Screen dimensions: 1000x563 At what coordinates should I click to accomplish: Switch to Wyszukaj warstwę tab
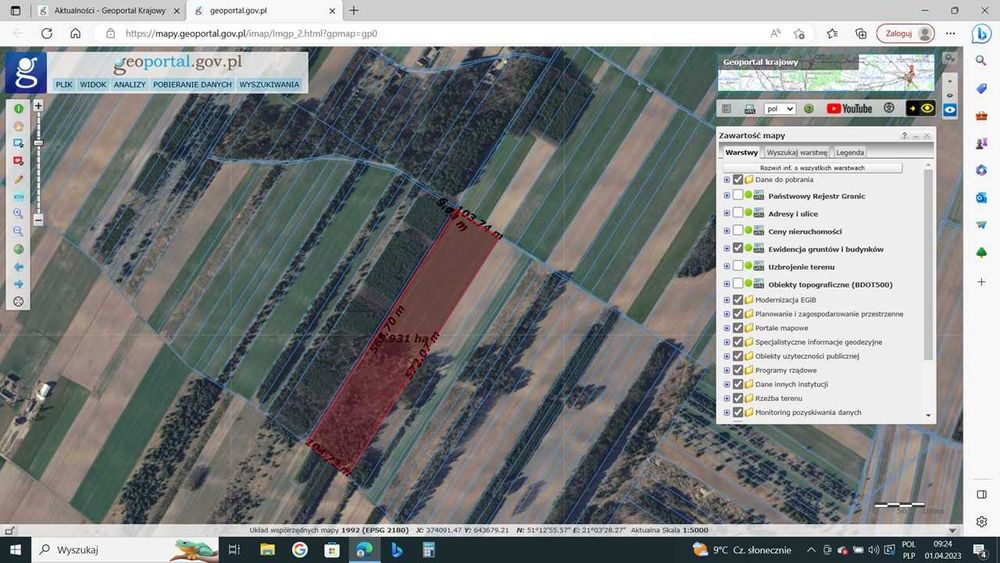click(x=797, y=152)
